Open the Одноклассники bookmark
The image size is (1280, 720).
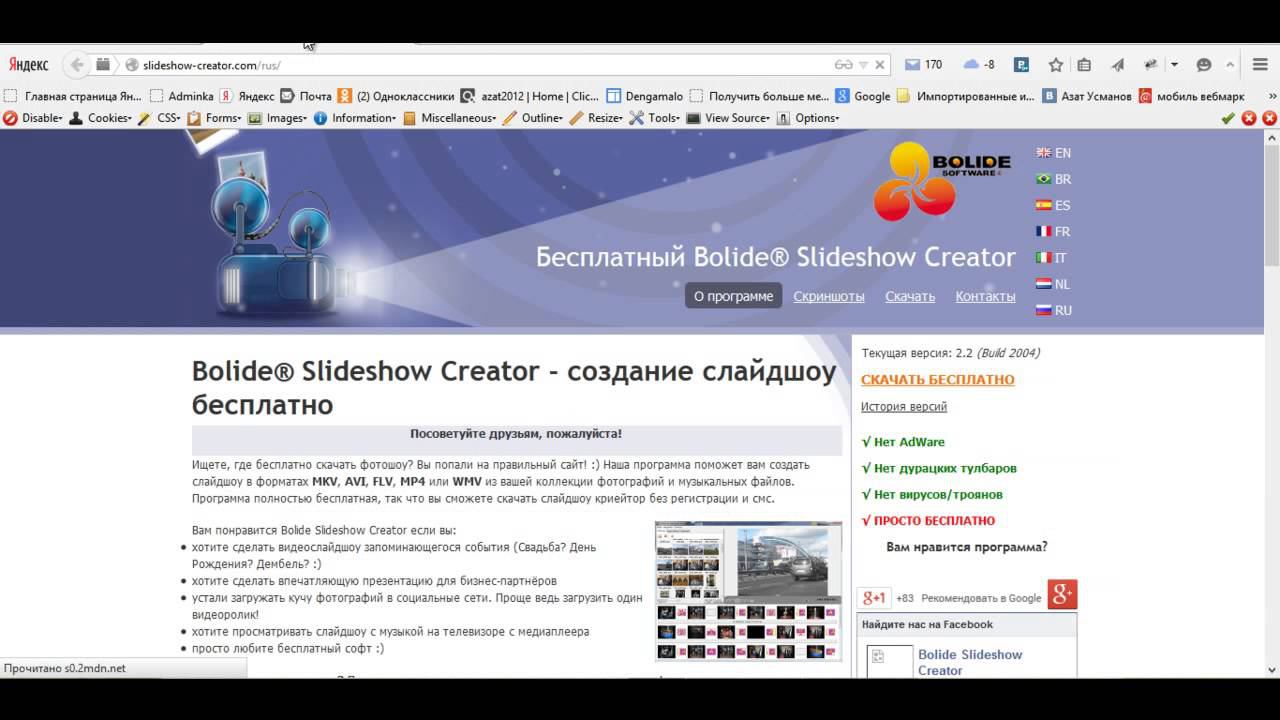coord(396,97)
